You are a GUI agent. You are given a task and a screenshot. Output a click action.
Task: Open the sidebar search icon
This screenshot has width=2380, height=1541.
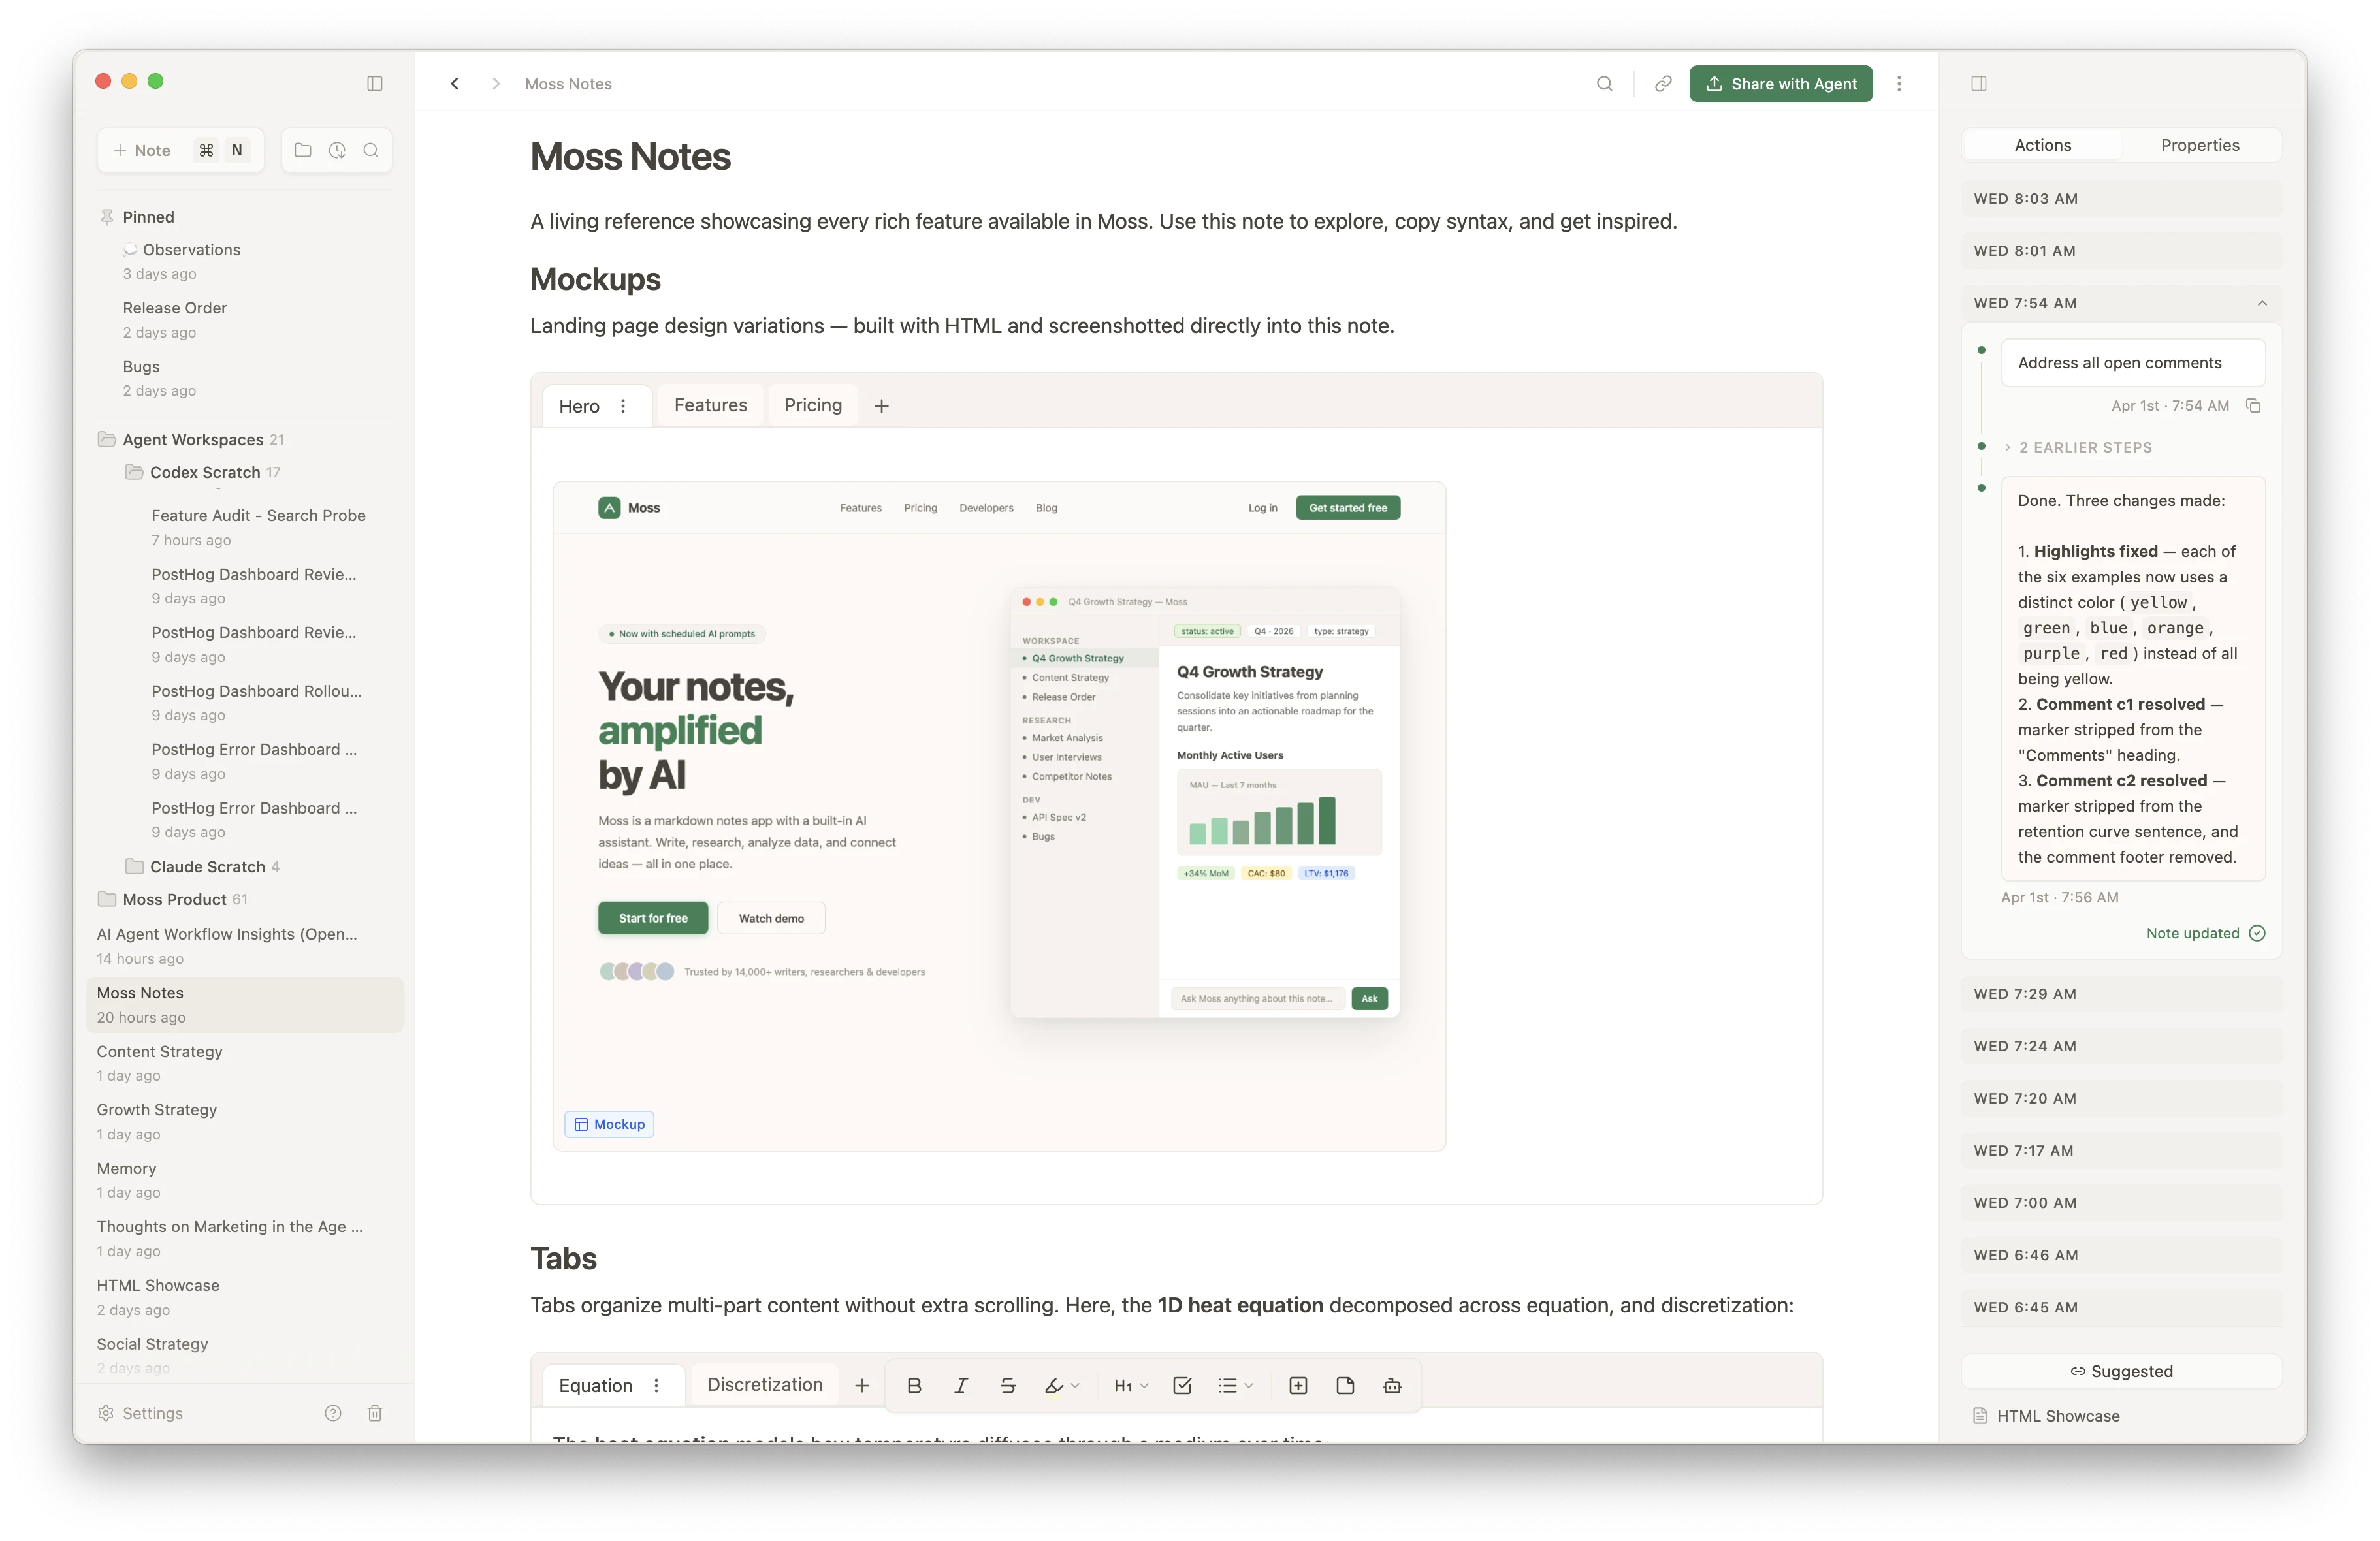coord(371,150)
